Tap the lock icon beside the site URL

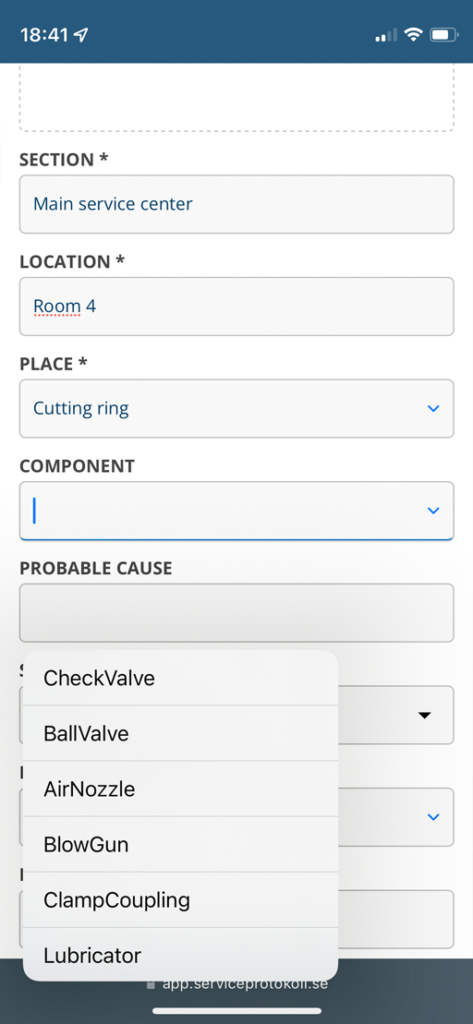coord(151,984)
